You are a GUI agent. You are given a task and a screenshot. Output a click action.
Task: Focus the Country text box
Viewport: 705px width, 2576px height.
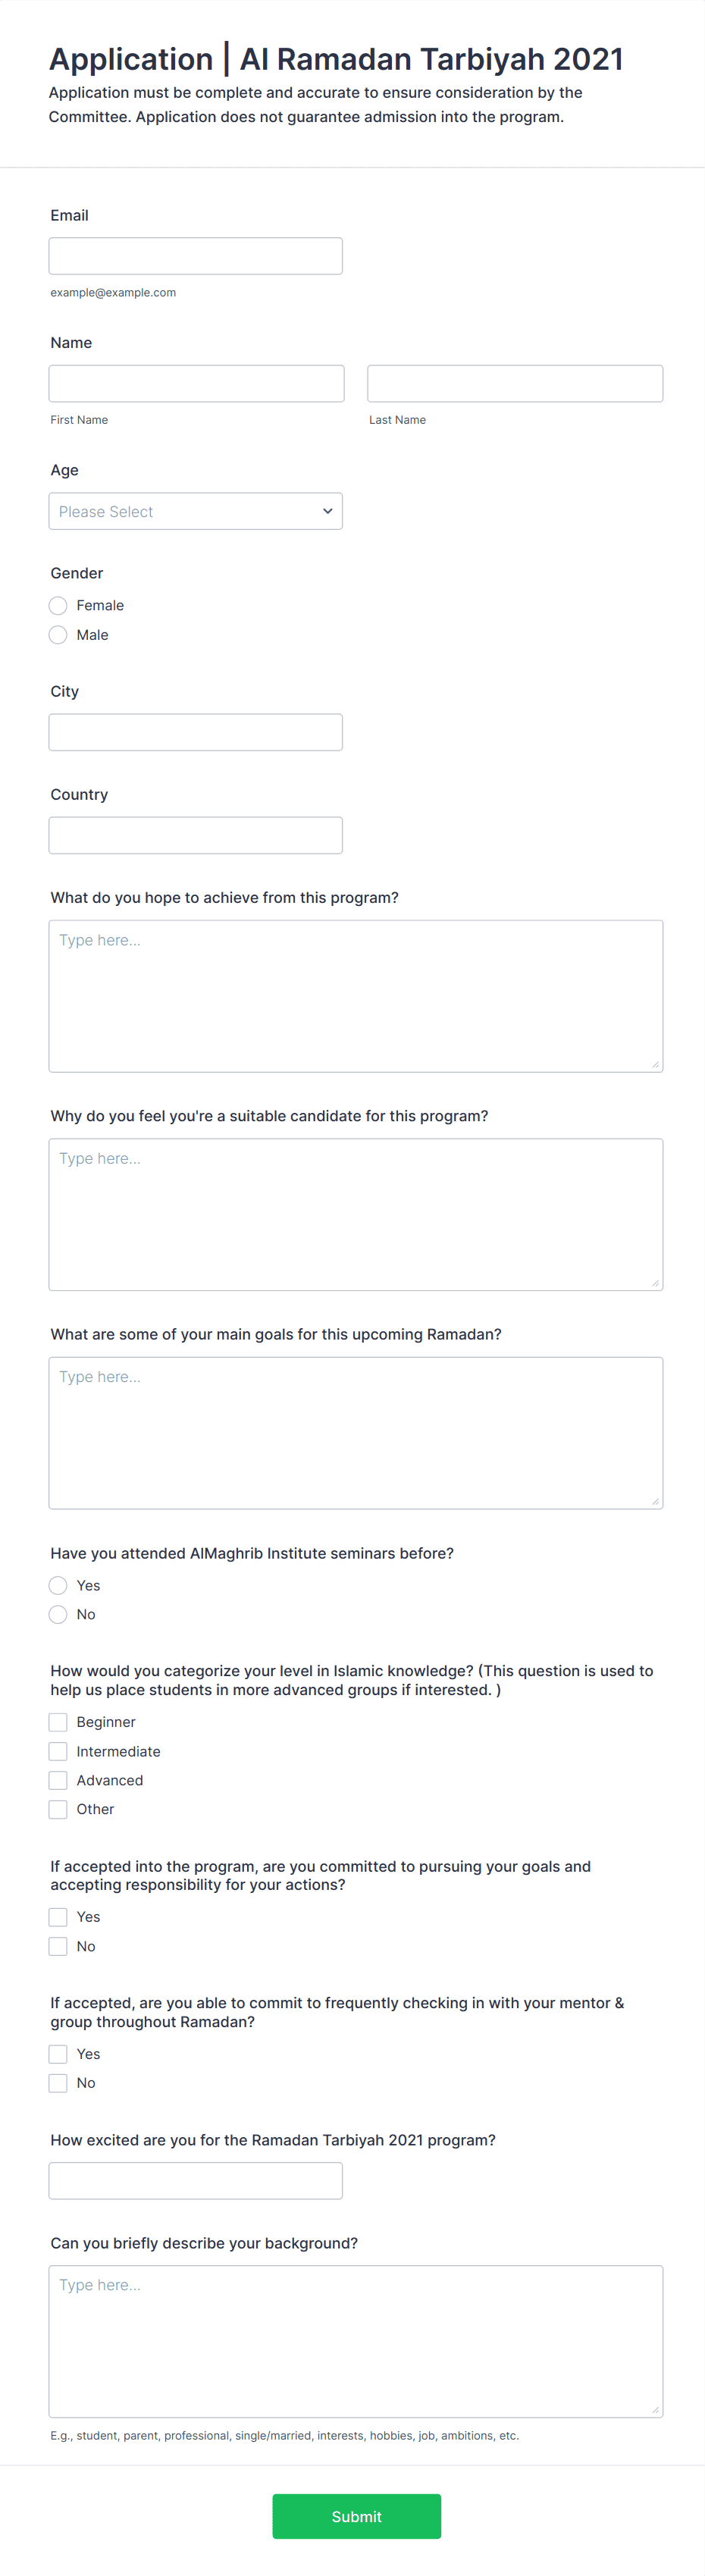tap(195, 835)
